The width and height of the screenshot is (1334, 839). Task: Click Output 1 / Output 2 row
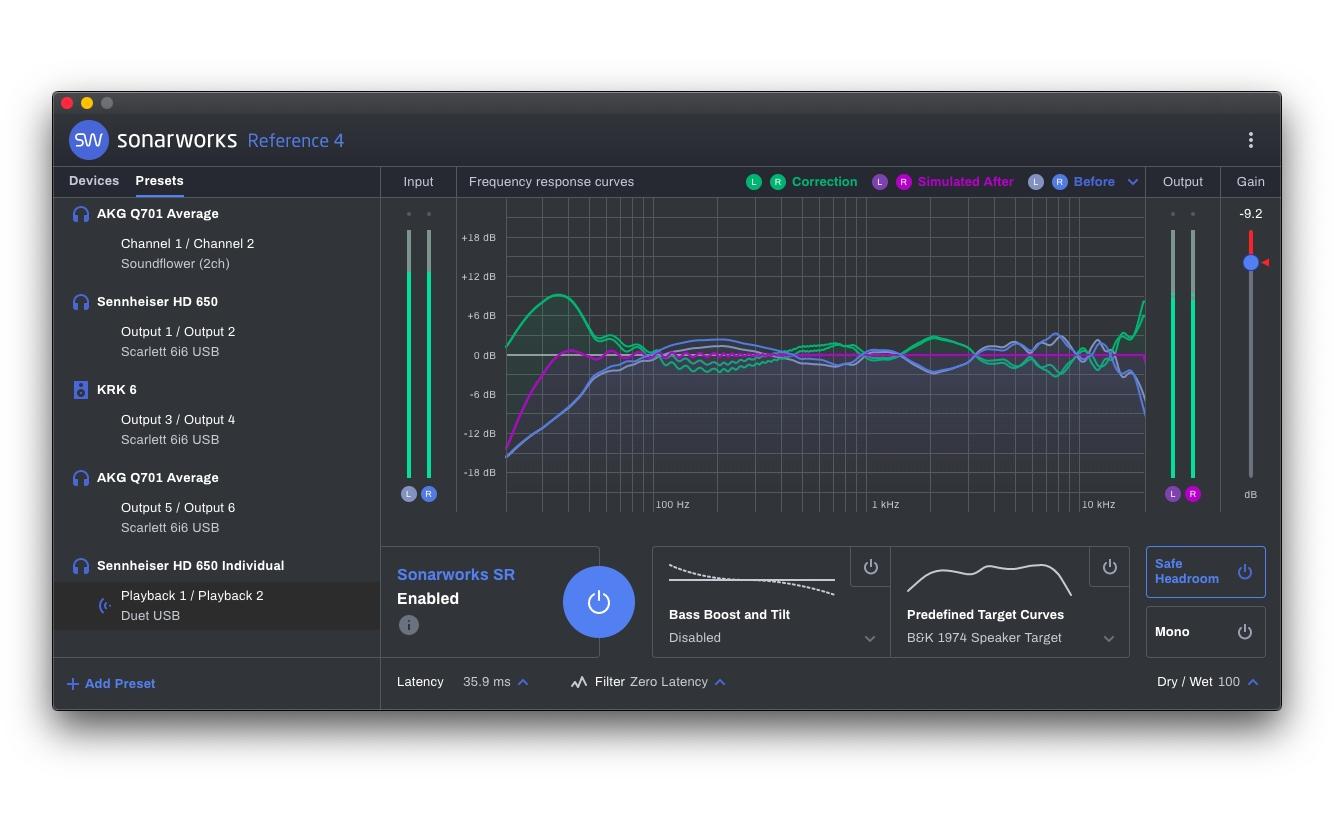217,342
